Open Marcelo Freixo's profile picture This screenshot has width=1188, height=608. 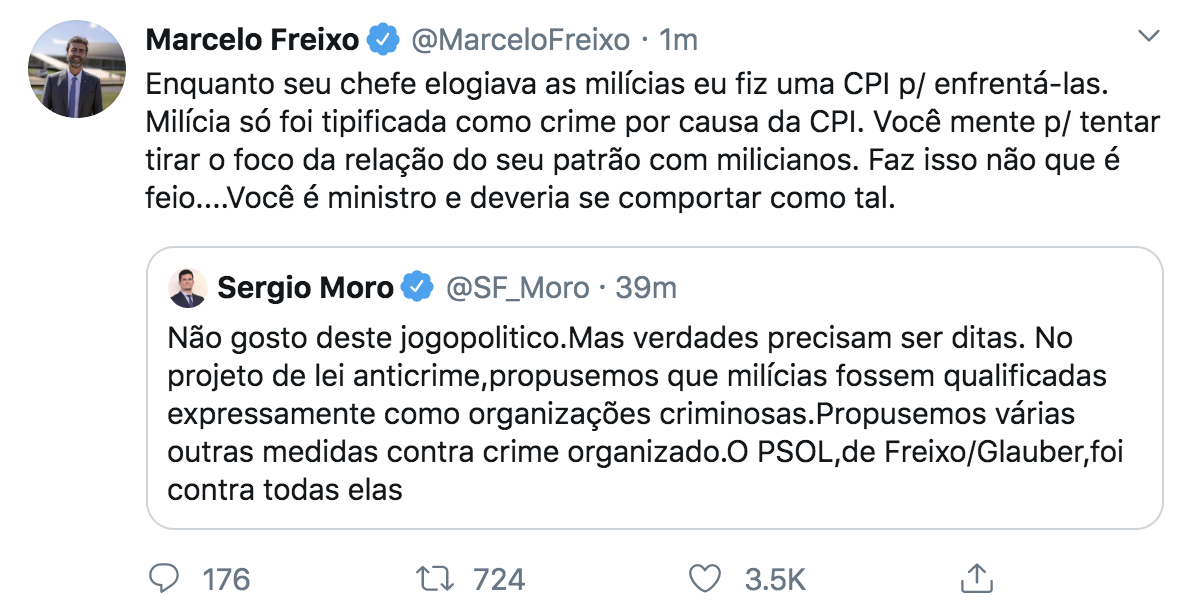76,69
